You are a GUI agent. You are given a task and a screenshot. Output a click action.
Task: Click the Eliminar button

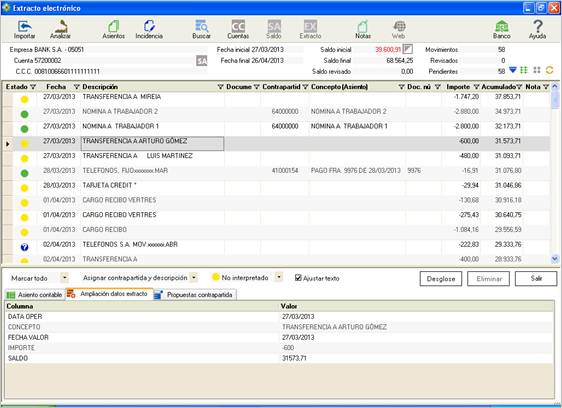489,279
